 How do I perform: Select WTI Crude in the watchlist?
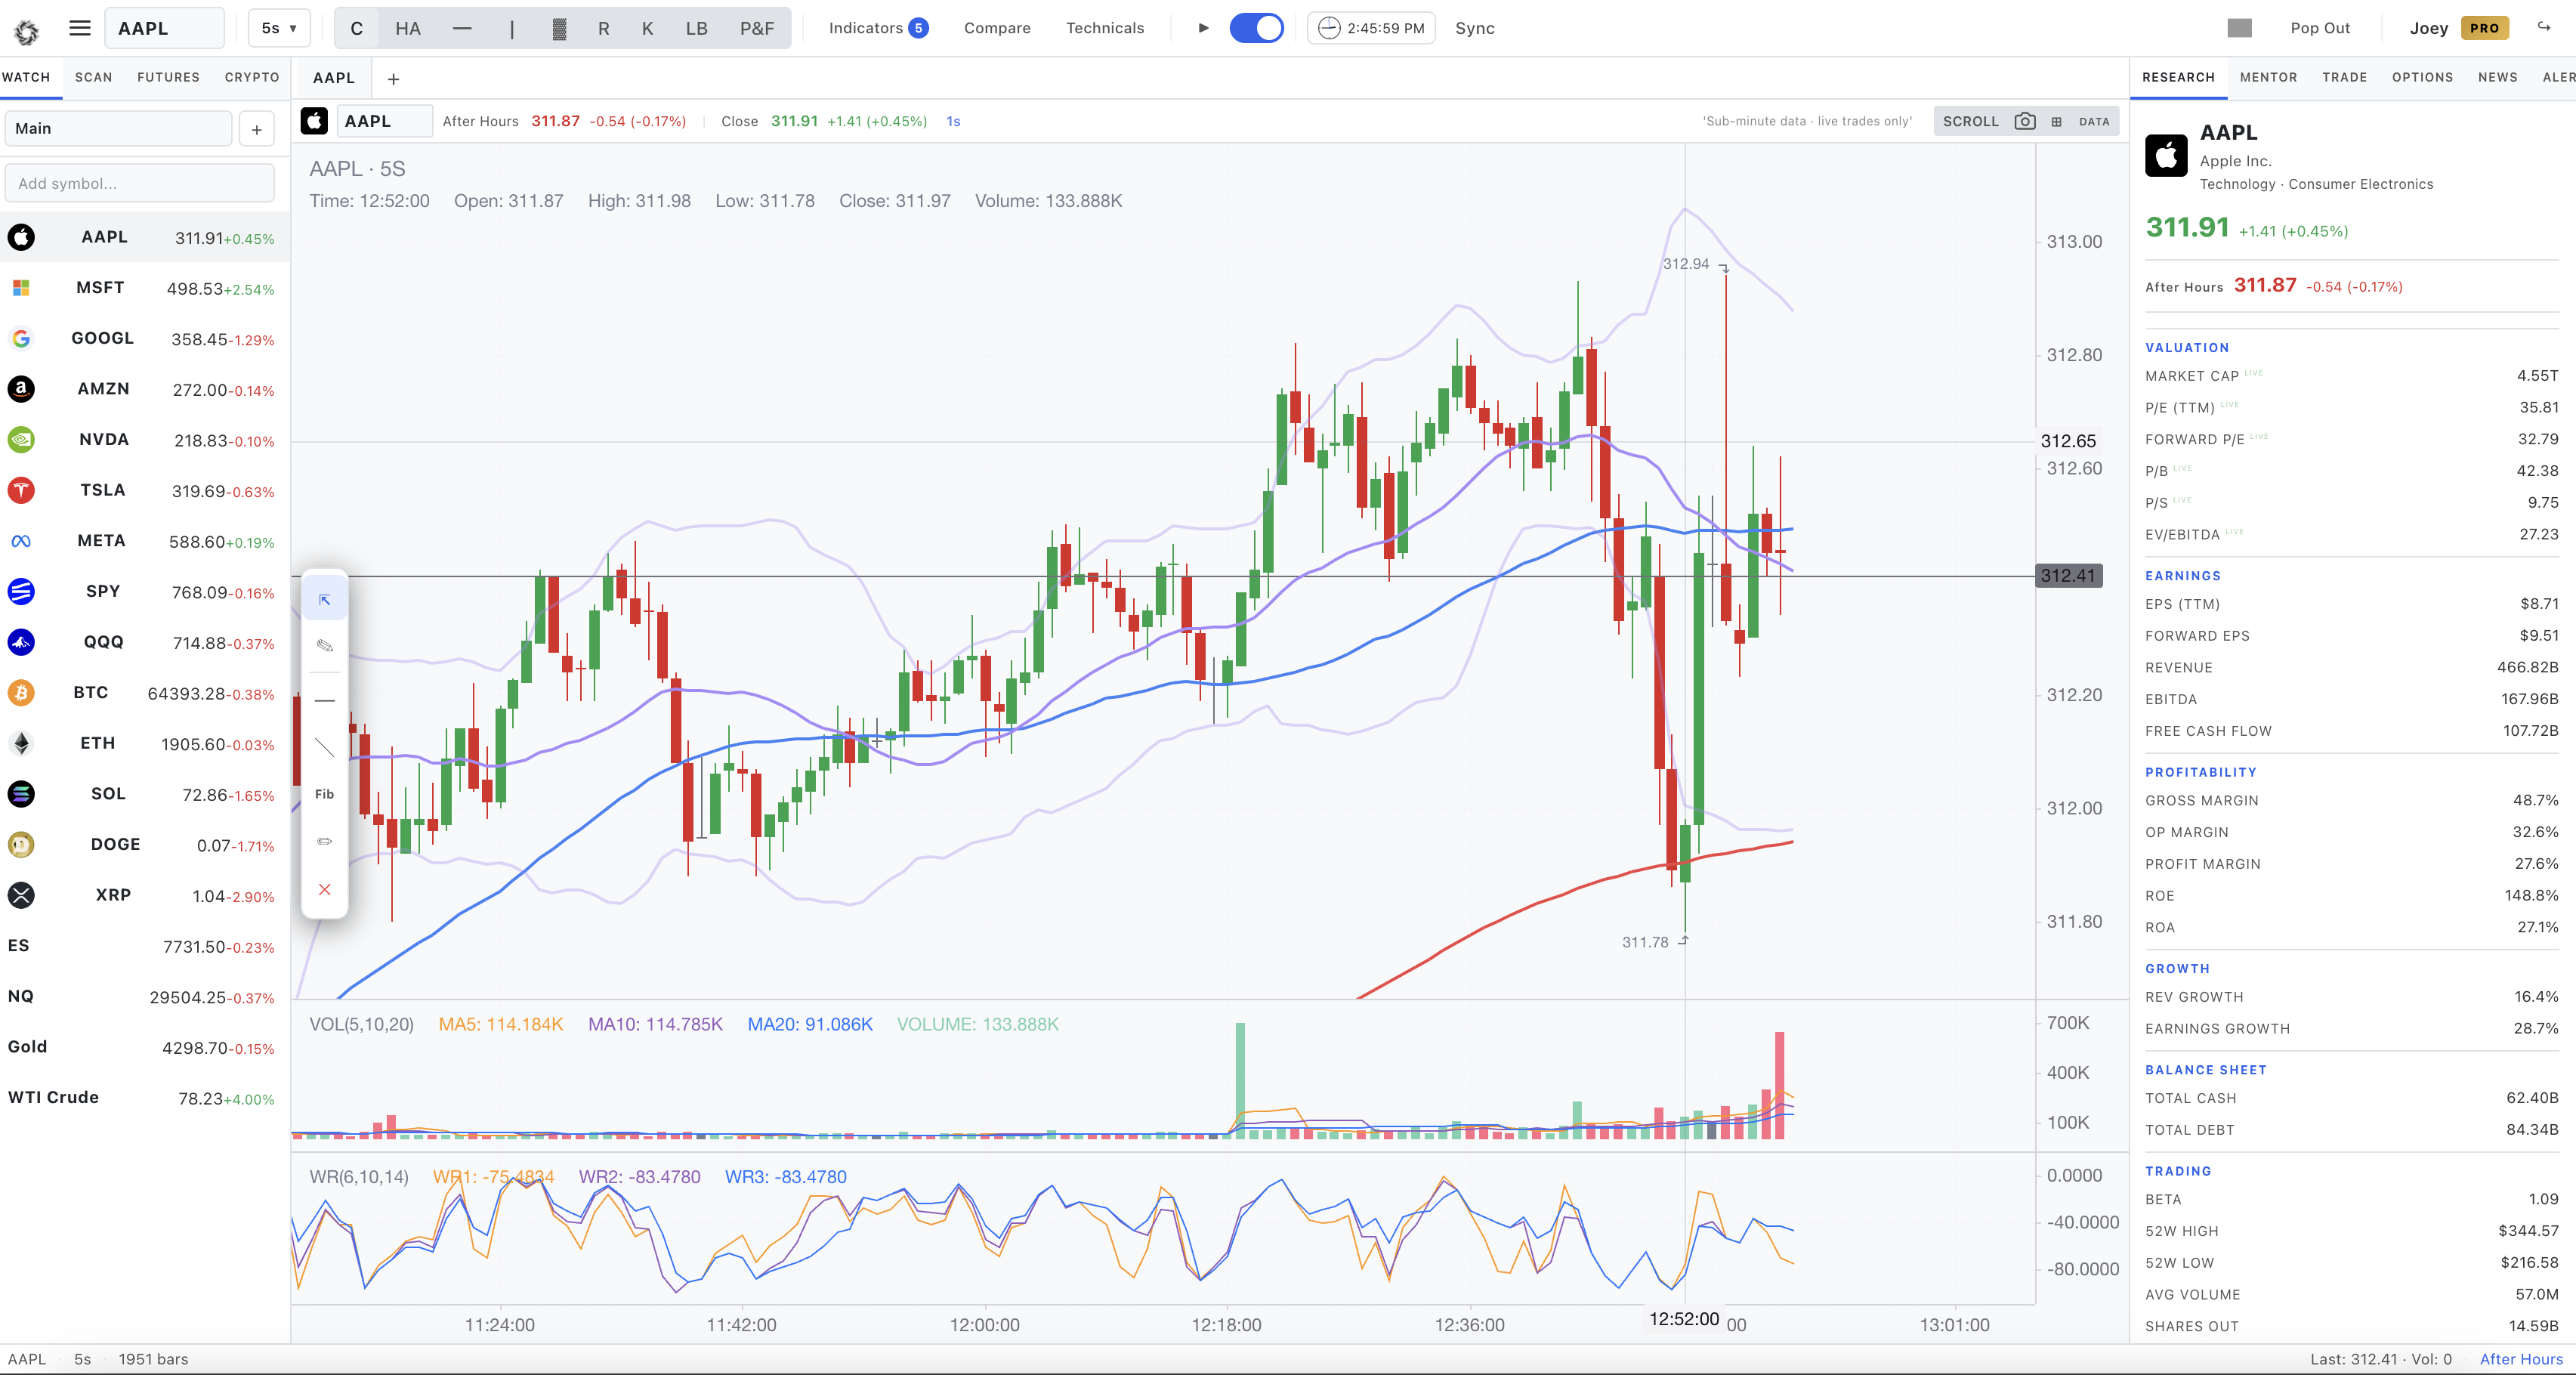tap(145, 1098)
